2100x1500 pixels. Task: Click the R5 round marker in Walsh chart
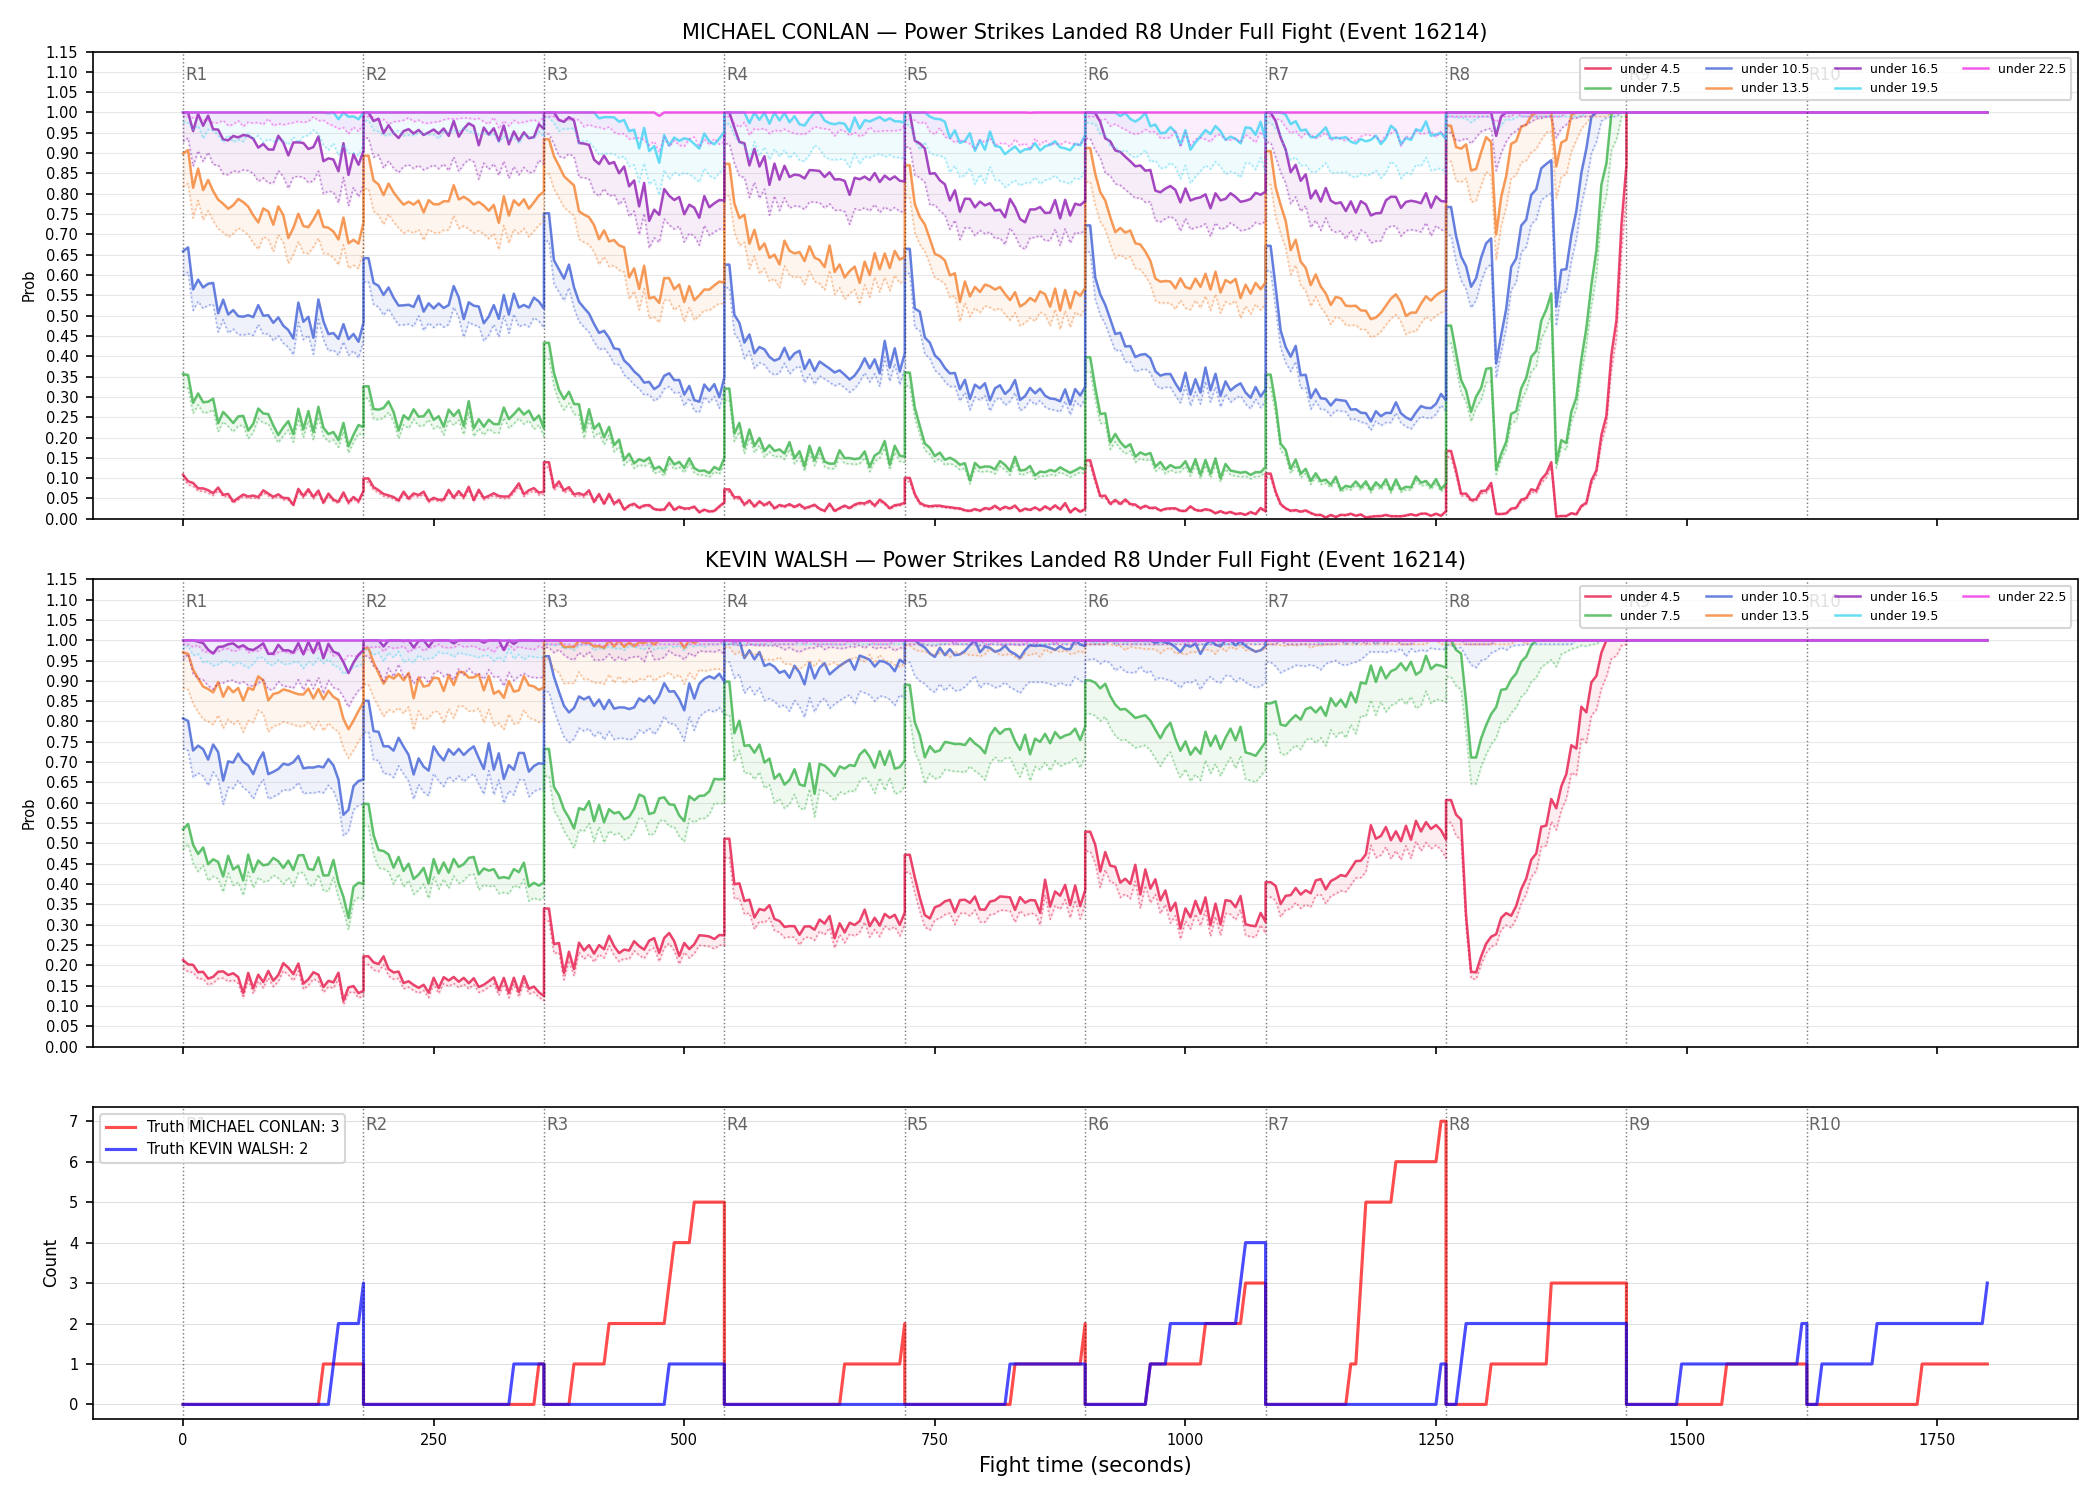[x=917, y=601]
